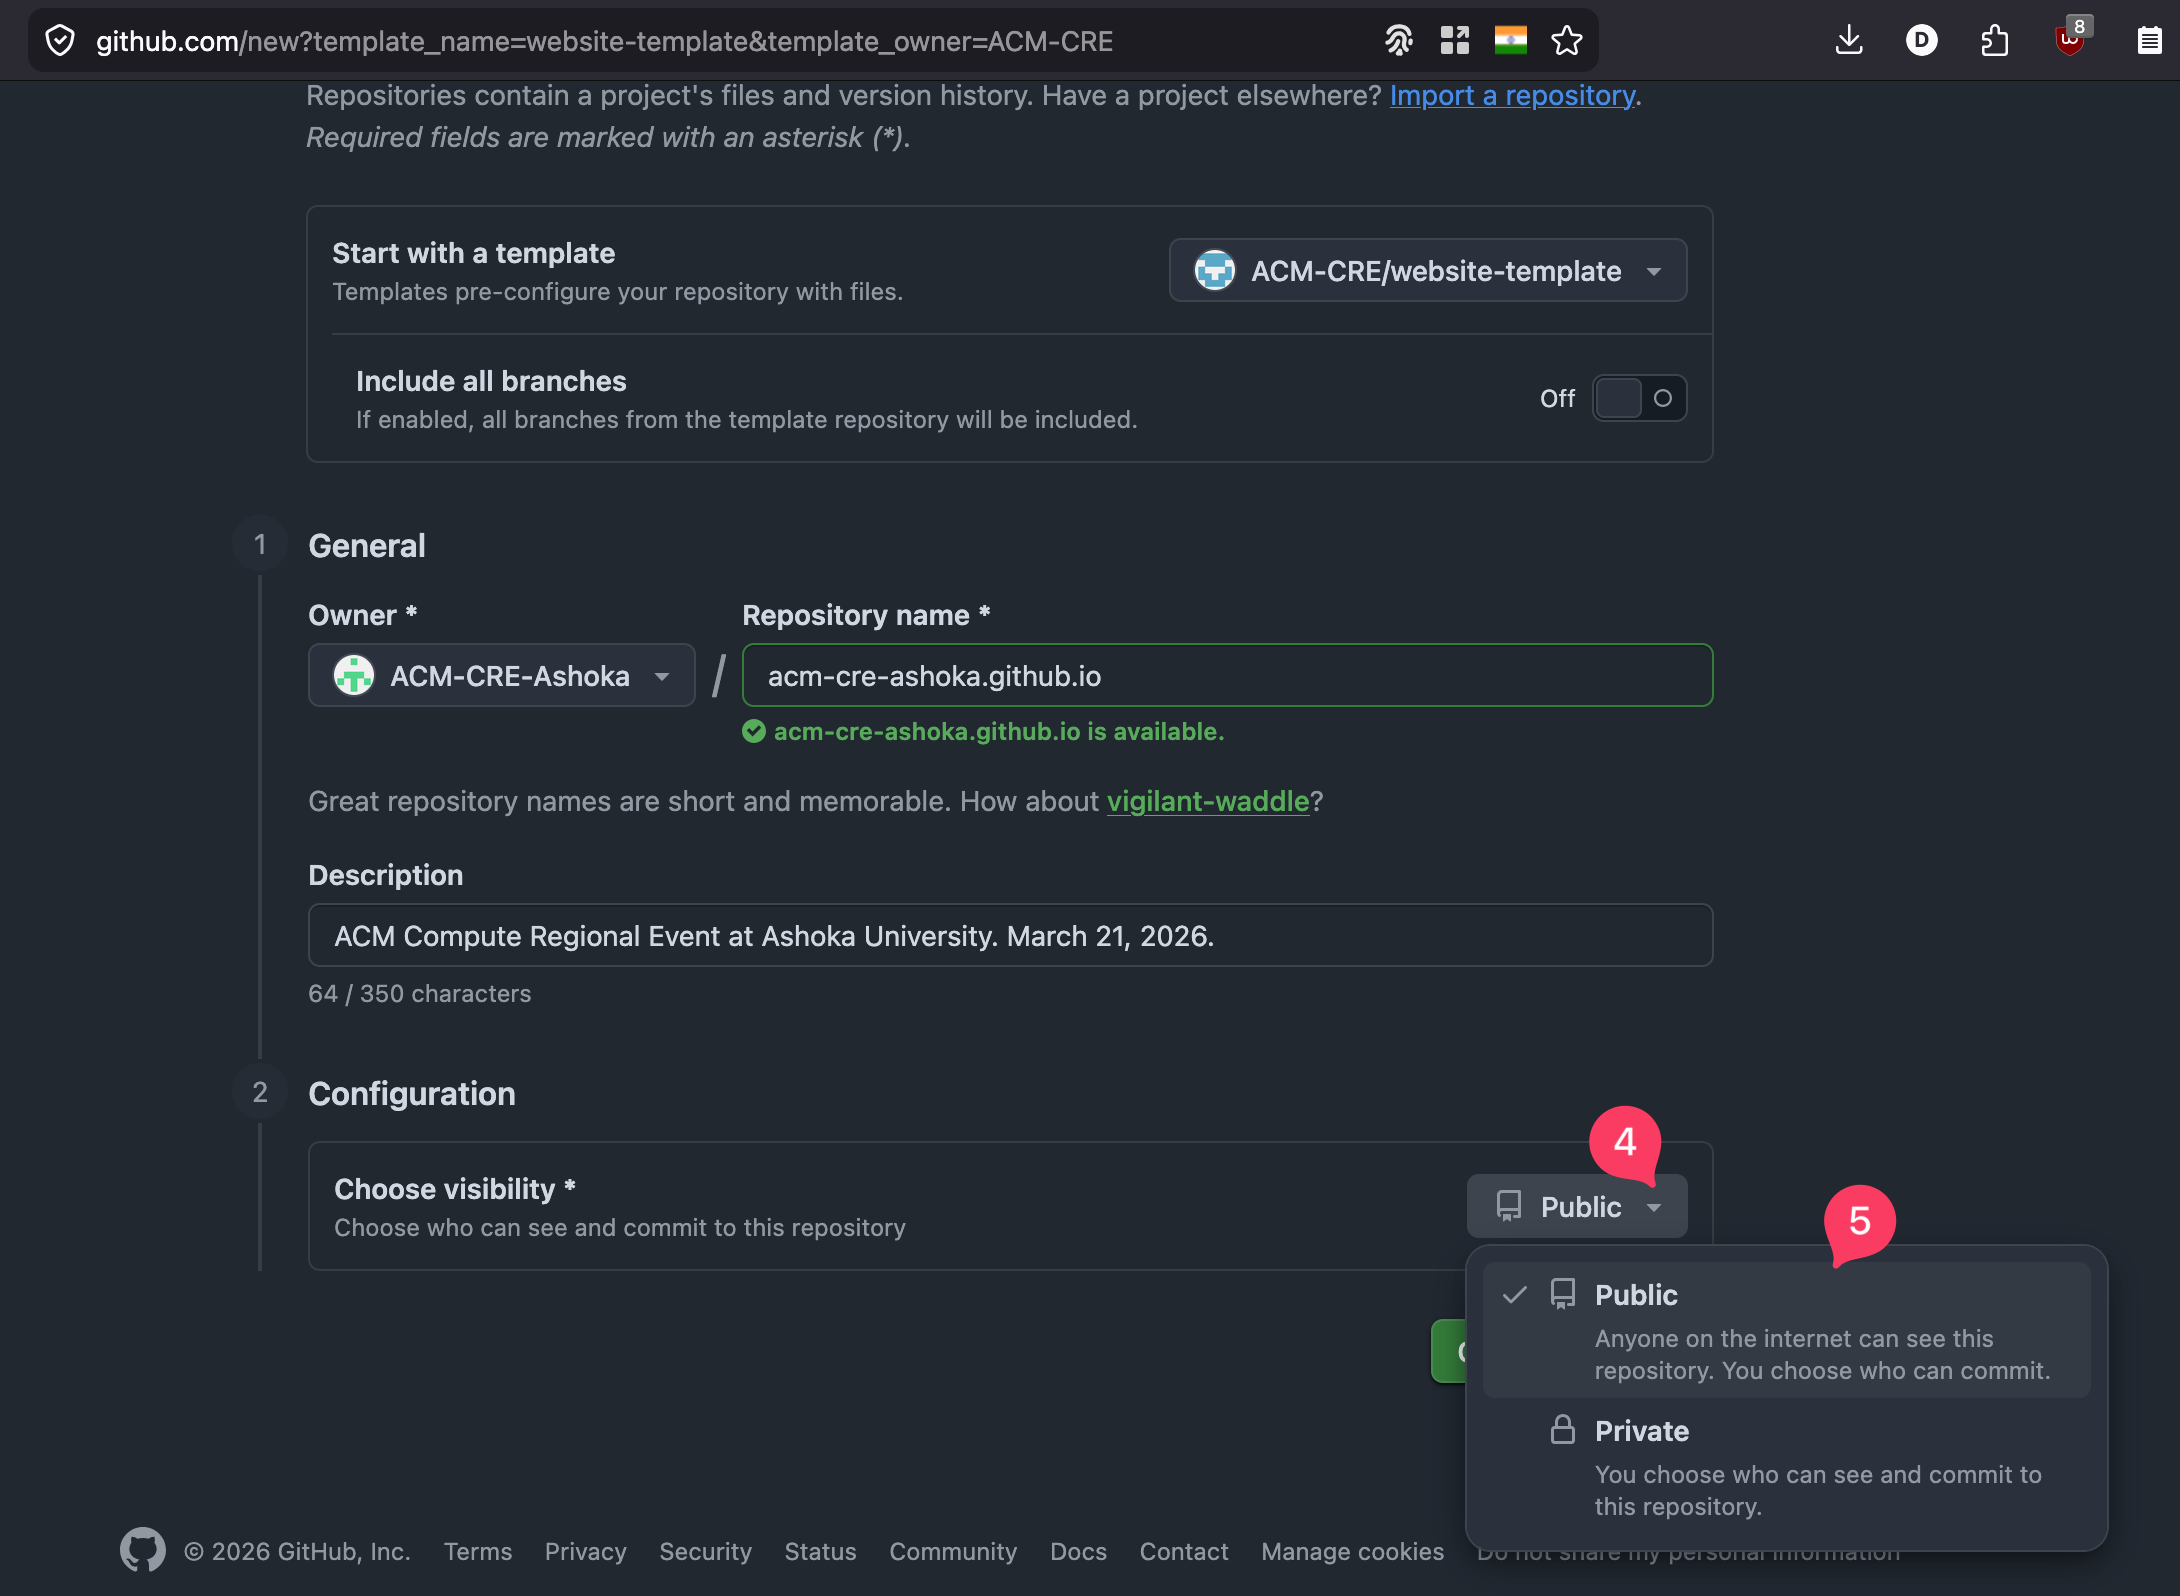The image size is (2180, 1596).
Task: Click the shield site security icon
Action: point(61,41)
